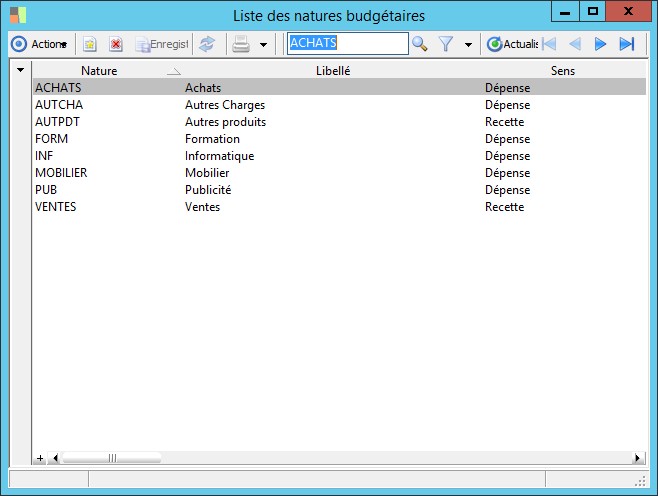Select the ACHATS row

(339, 87)
